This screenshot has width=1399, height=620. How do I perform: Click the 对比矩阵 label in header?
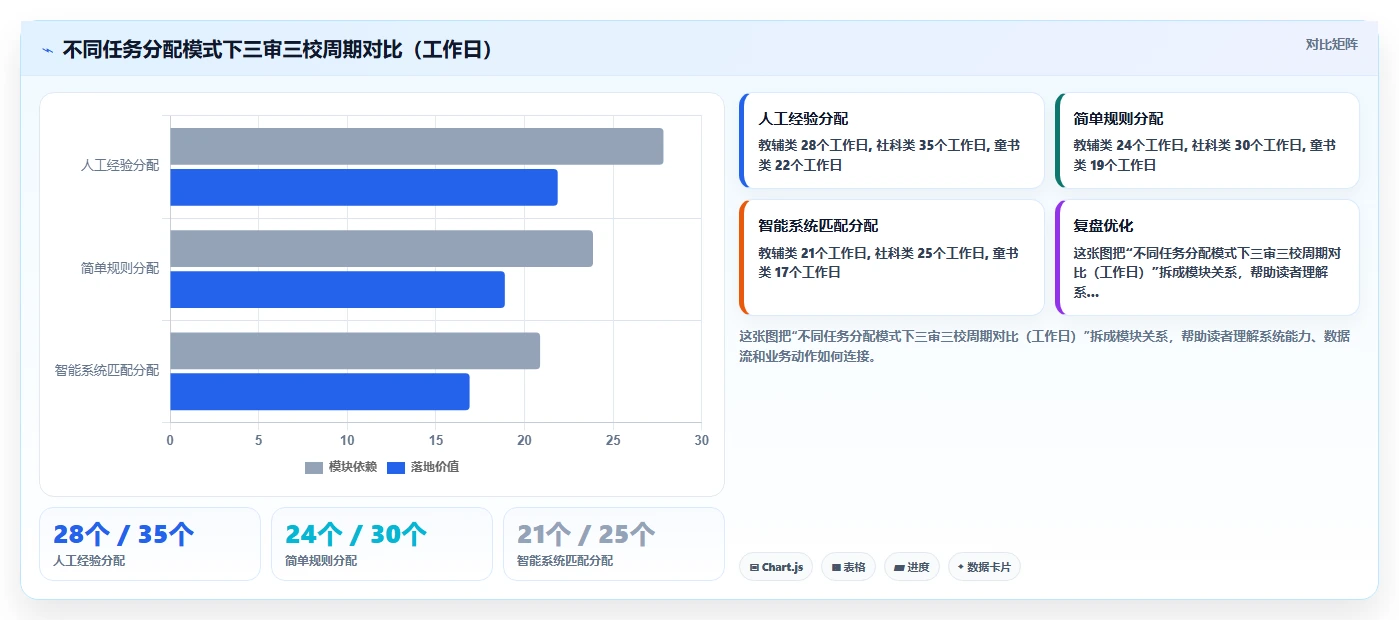1331,44
